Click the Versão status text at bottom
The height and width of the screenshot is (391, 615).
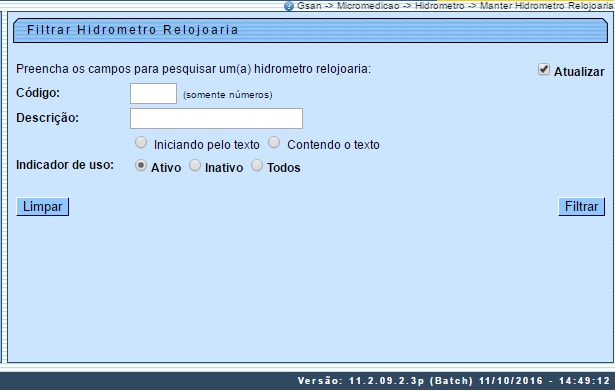pos(454,381)
